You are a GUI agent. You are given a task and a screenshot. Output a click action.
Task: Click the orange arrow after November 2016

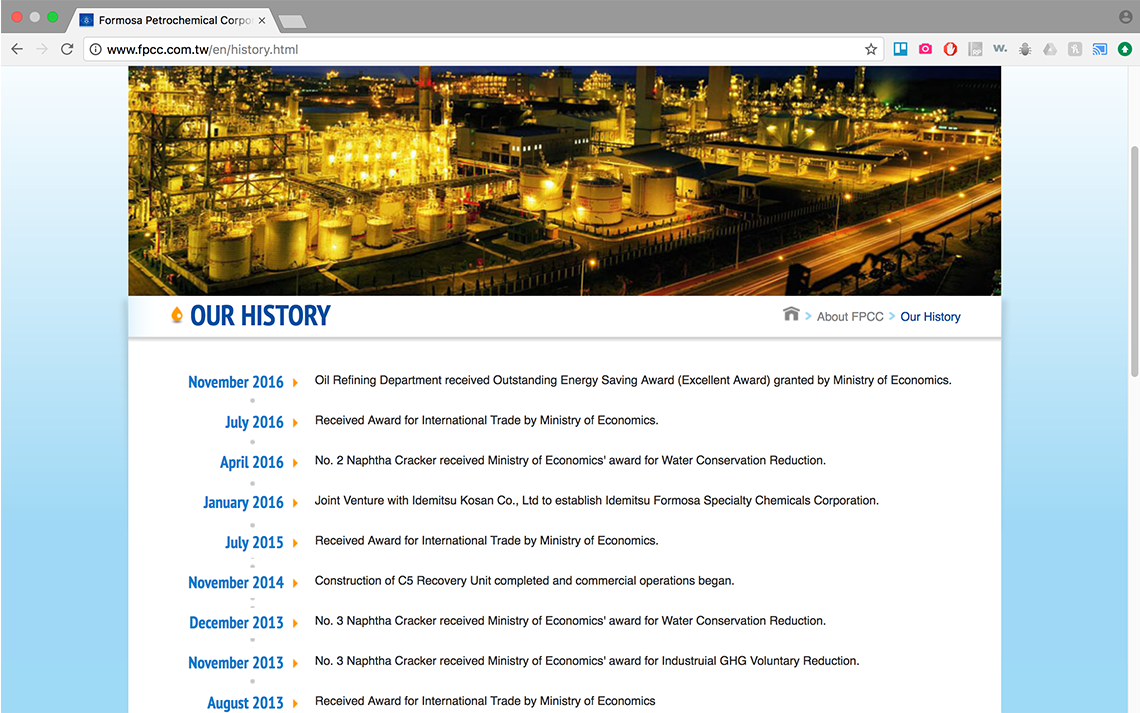pos(295,382)
